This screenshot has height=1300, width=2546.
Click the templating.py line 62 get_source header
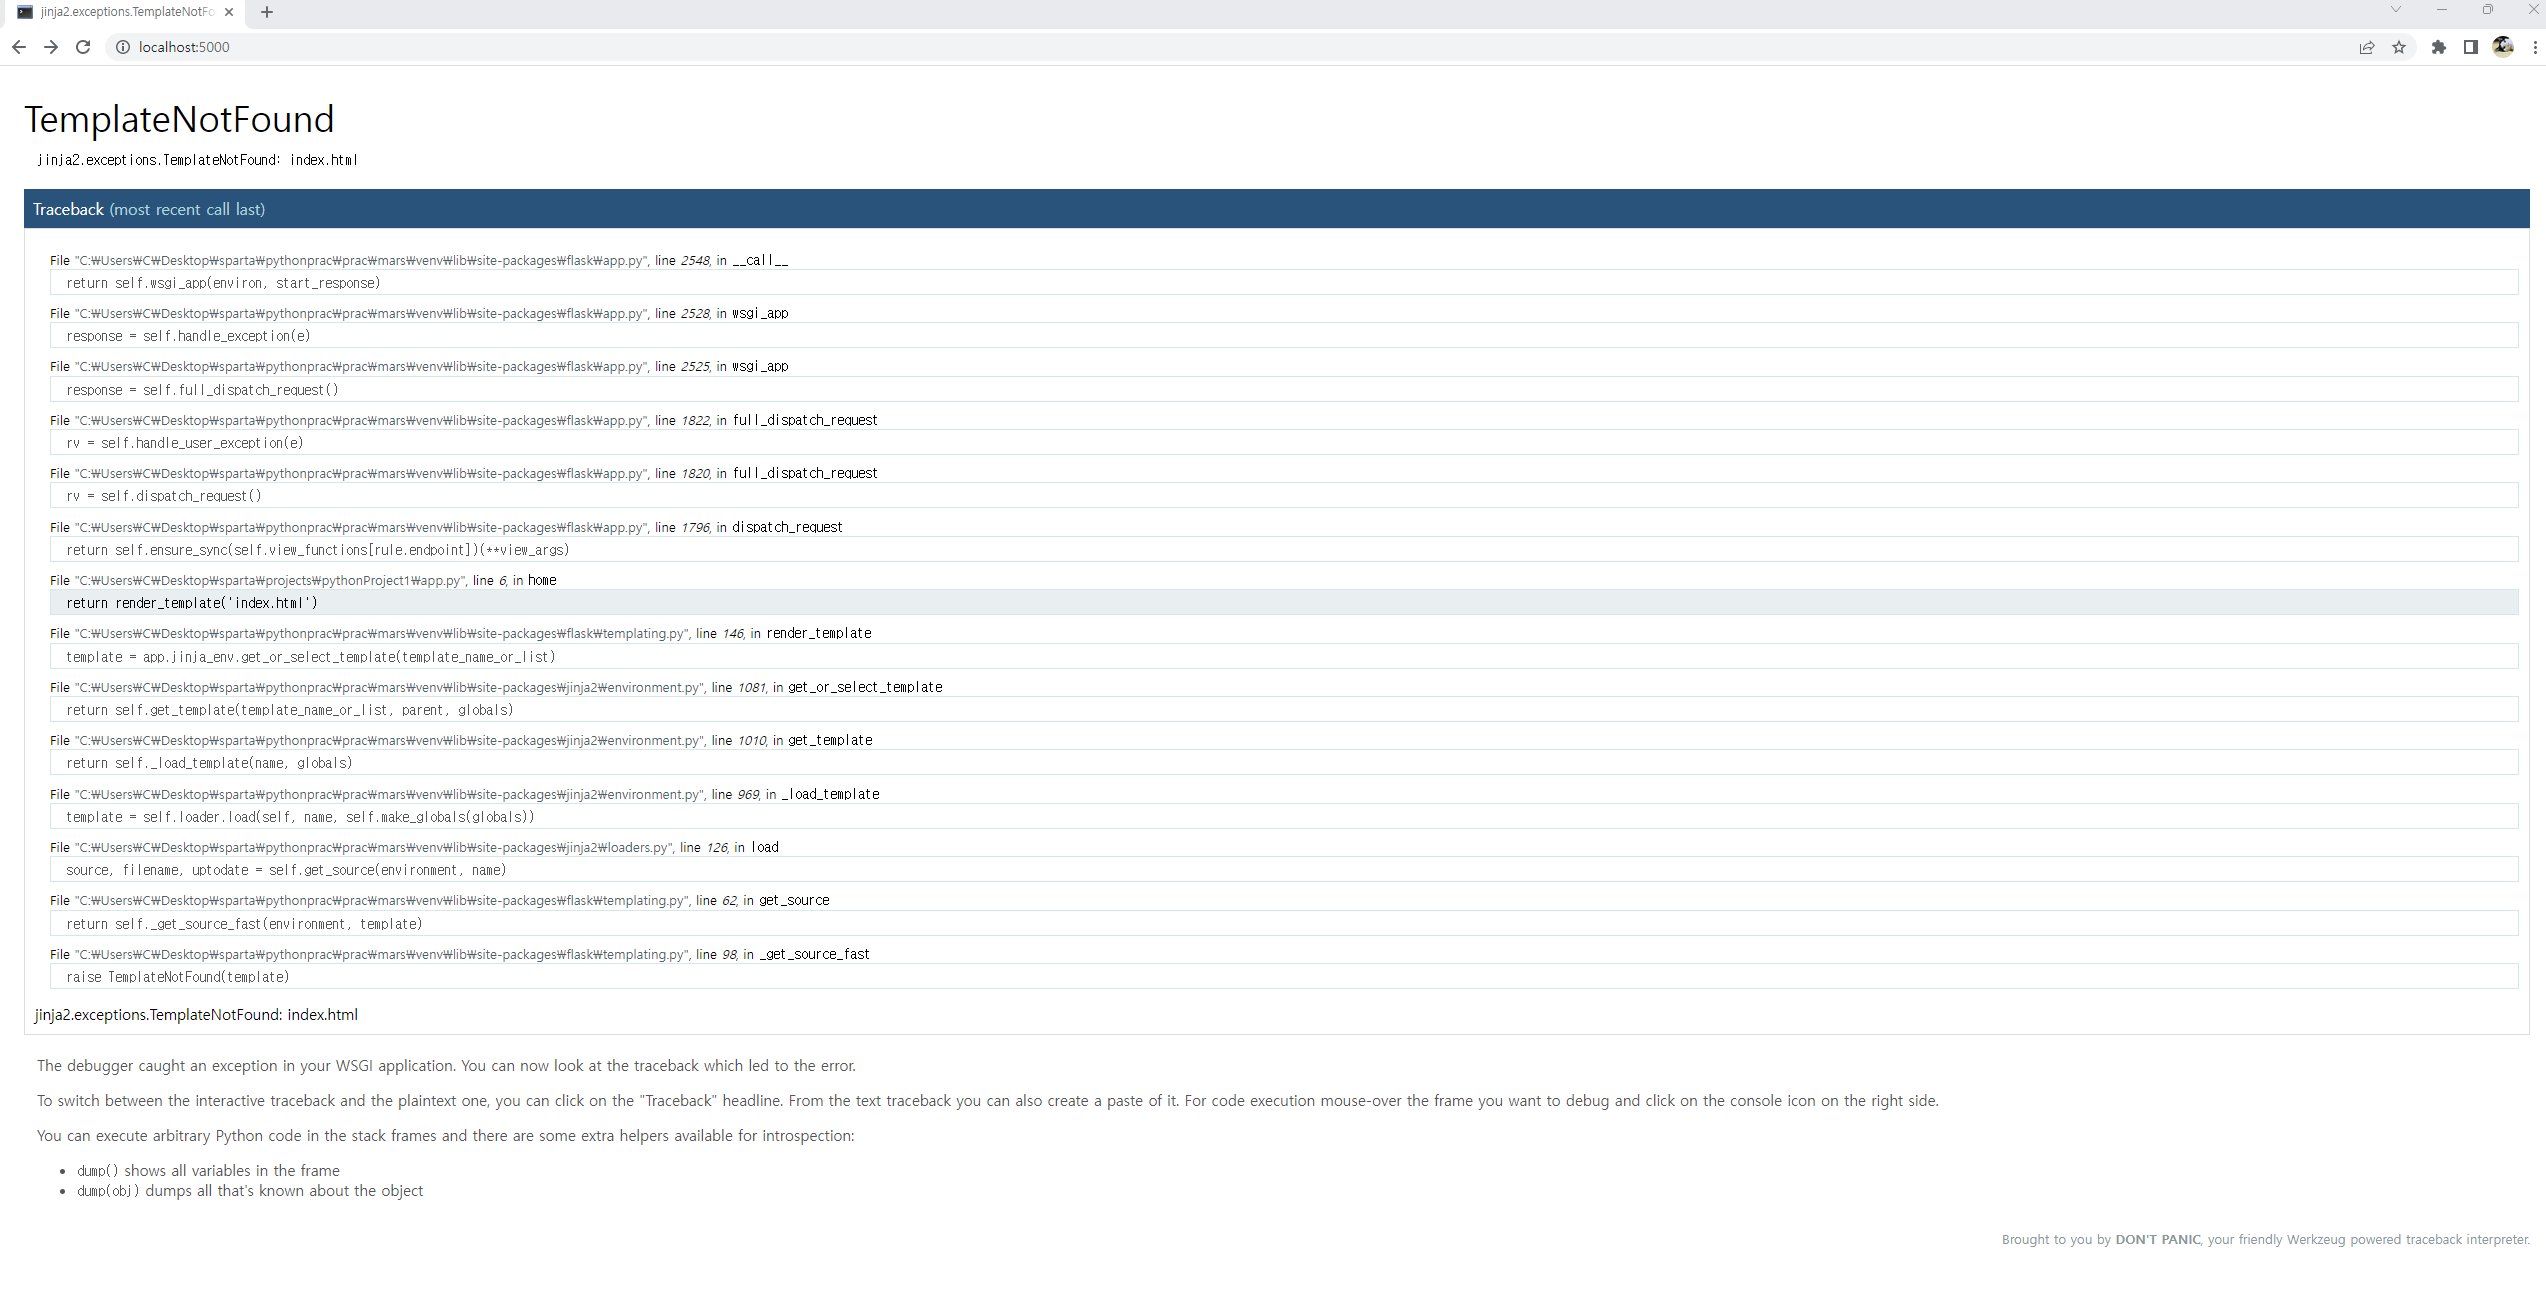[x=440, y=900]
